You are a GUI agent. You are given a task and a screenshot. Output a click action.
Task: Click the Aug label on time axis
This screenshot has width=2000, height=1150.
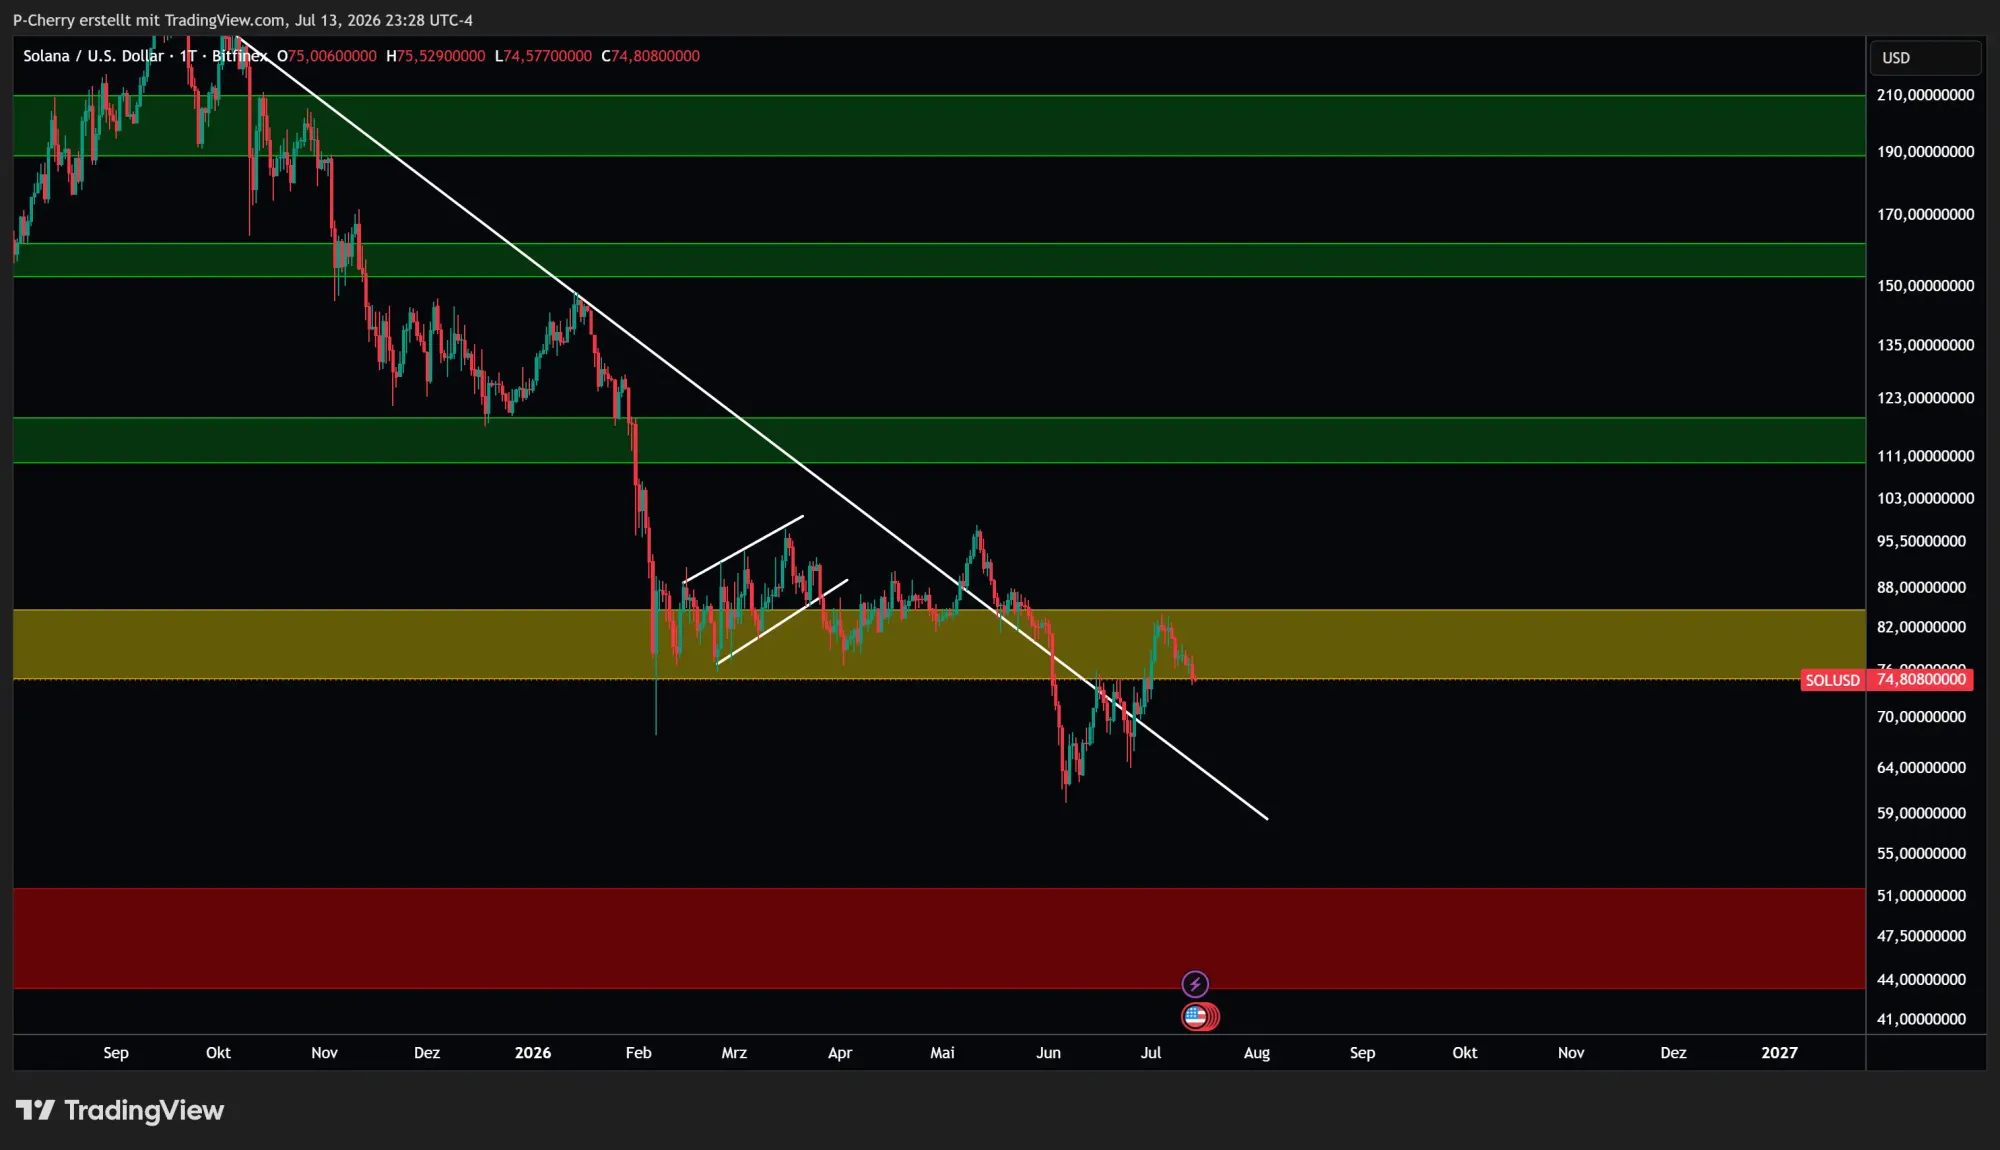(1257, 1053)
